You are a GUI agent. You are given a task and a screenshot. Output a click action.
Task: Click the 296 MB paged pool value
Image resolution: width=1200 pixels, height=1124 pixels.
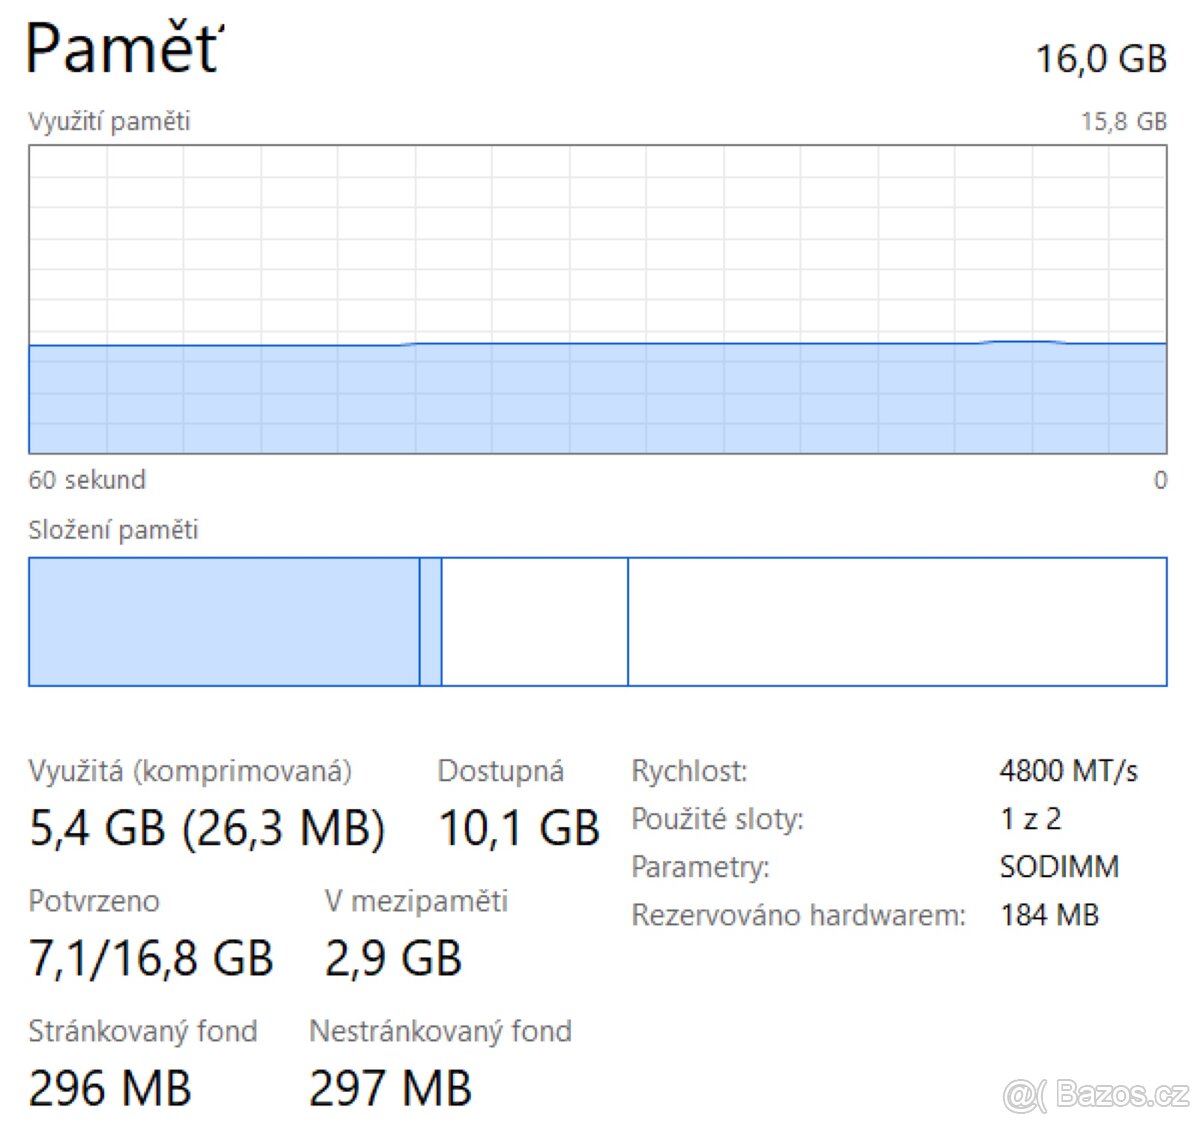[x=110, y=1088]
